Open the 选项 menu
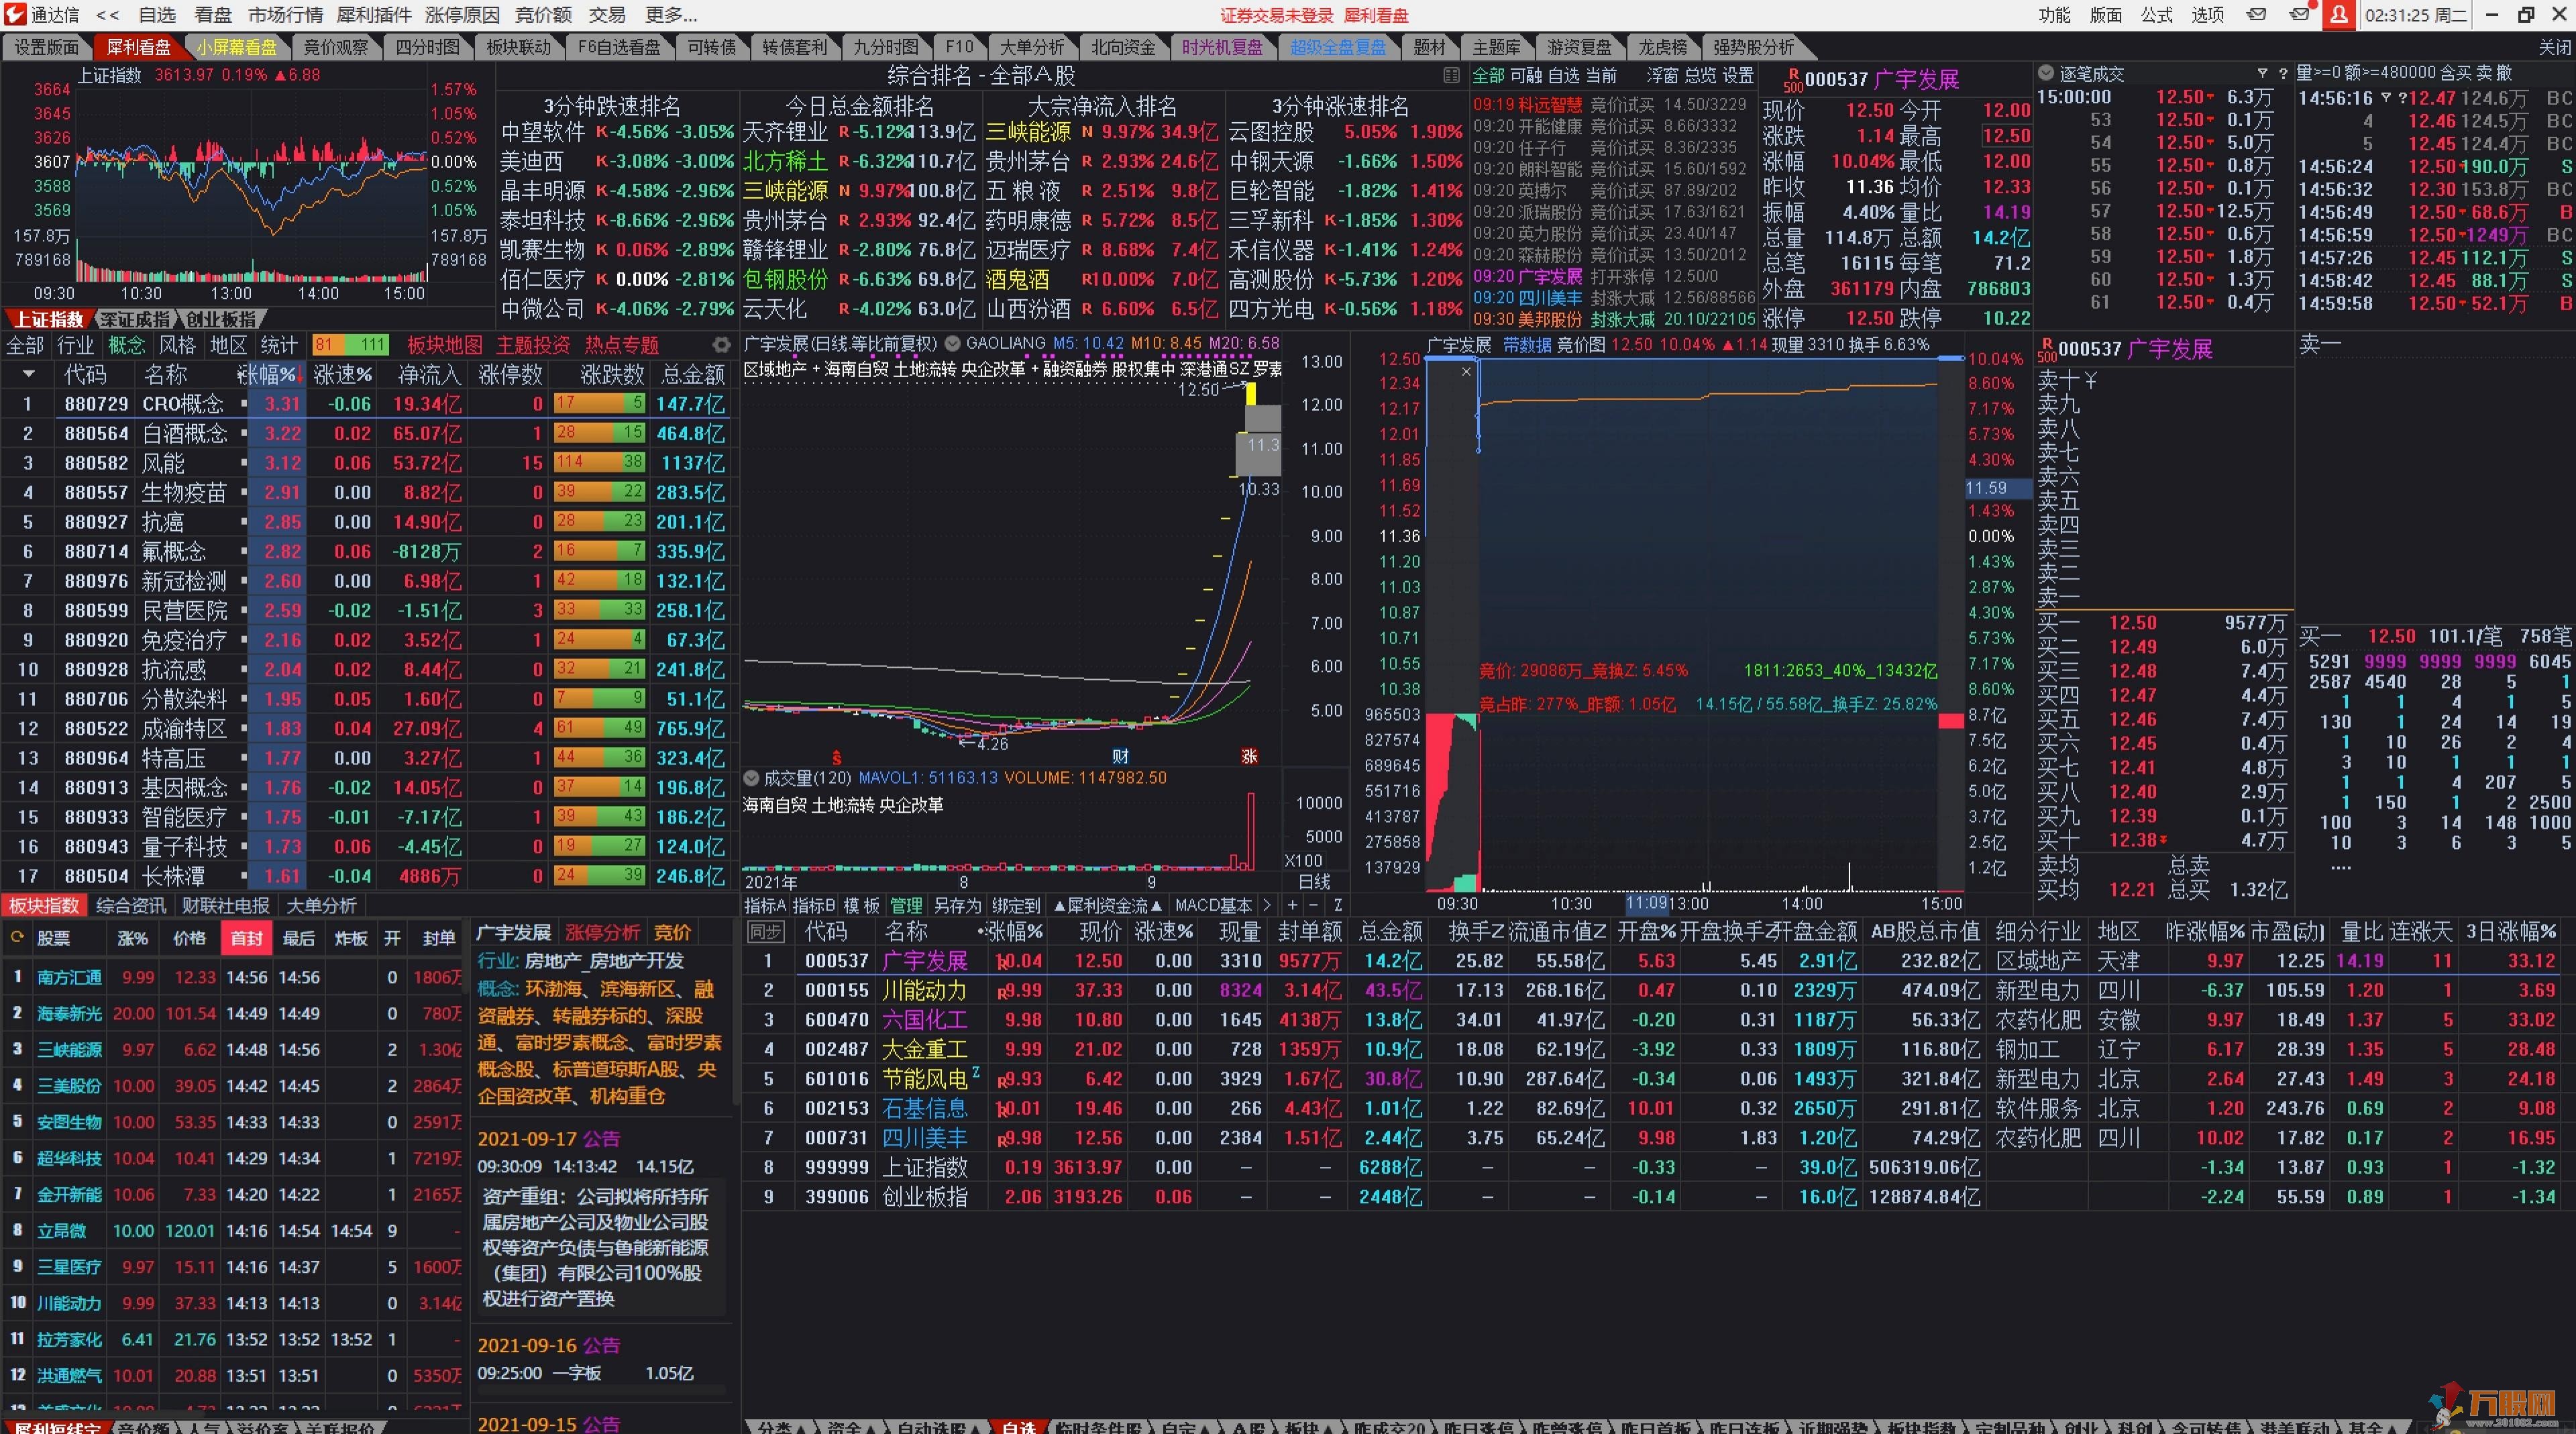 click(2208, 15)
